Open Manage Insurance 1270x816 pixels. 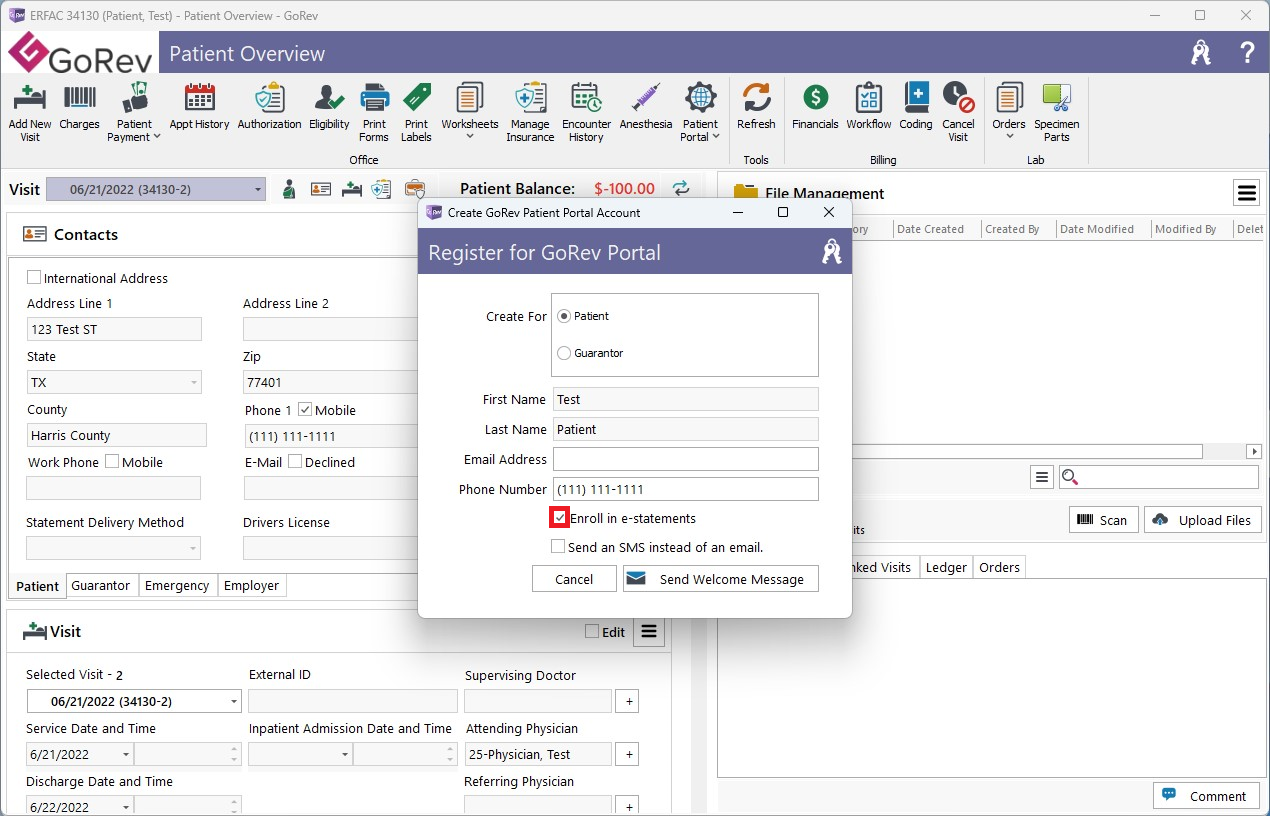[530, 112]
